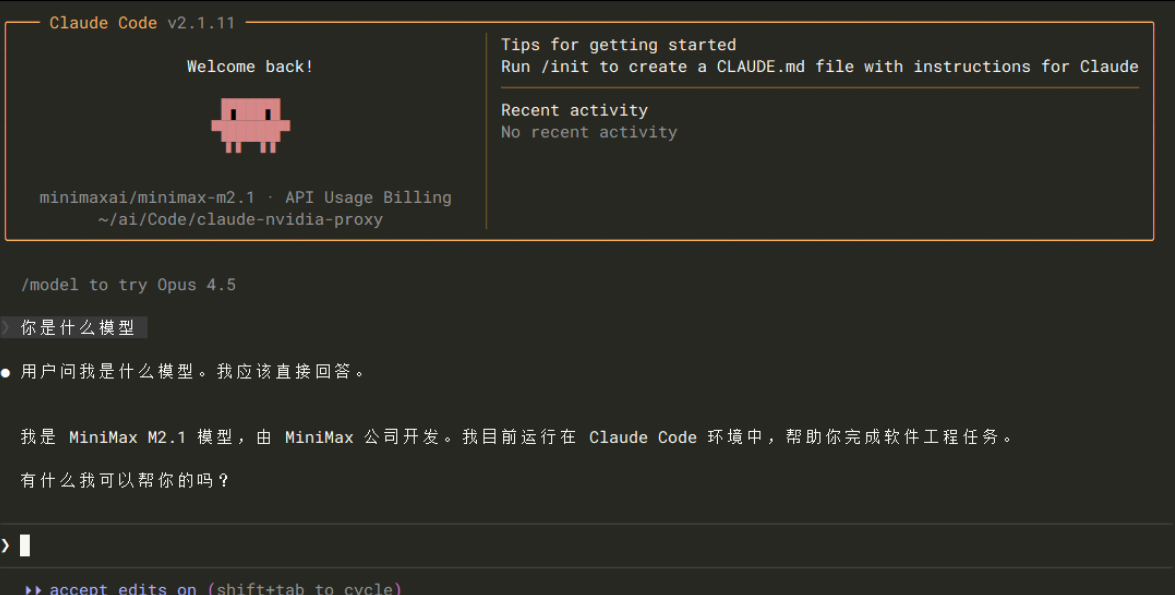
Task: Click the "No recent activity" text
Action: [588, 132]
